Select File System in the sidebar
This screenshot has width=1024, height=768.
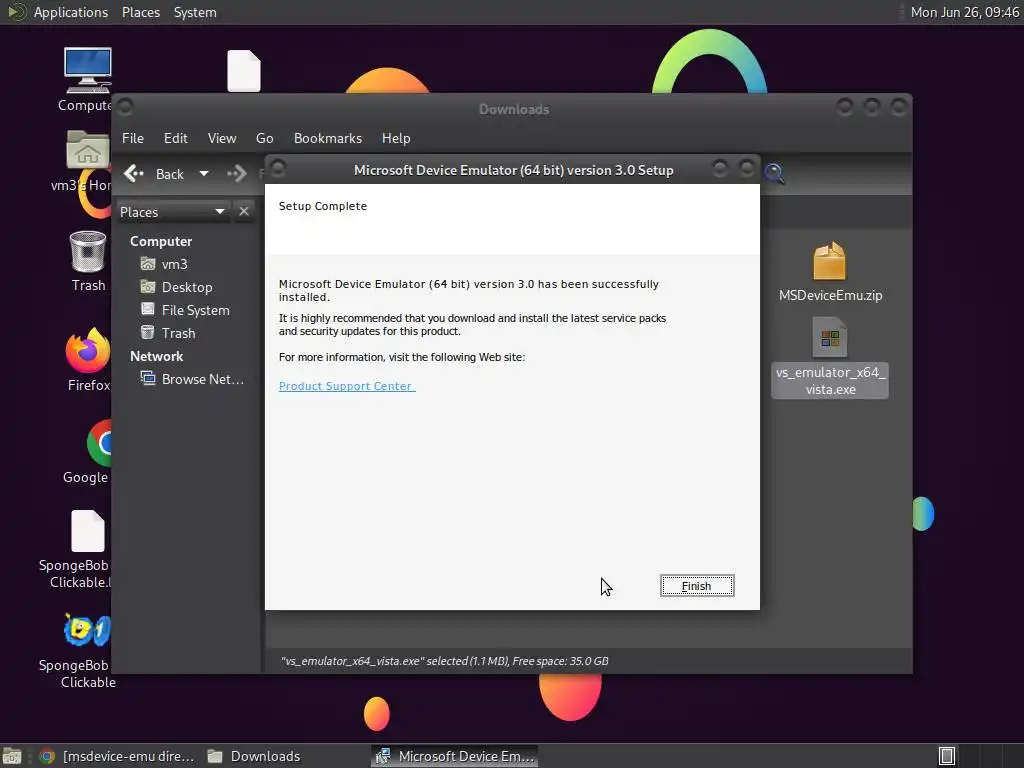point(185,310)
